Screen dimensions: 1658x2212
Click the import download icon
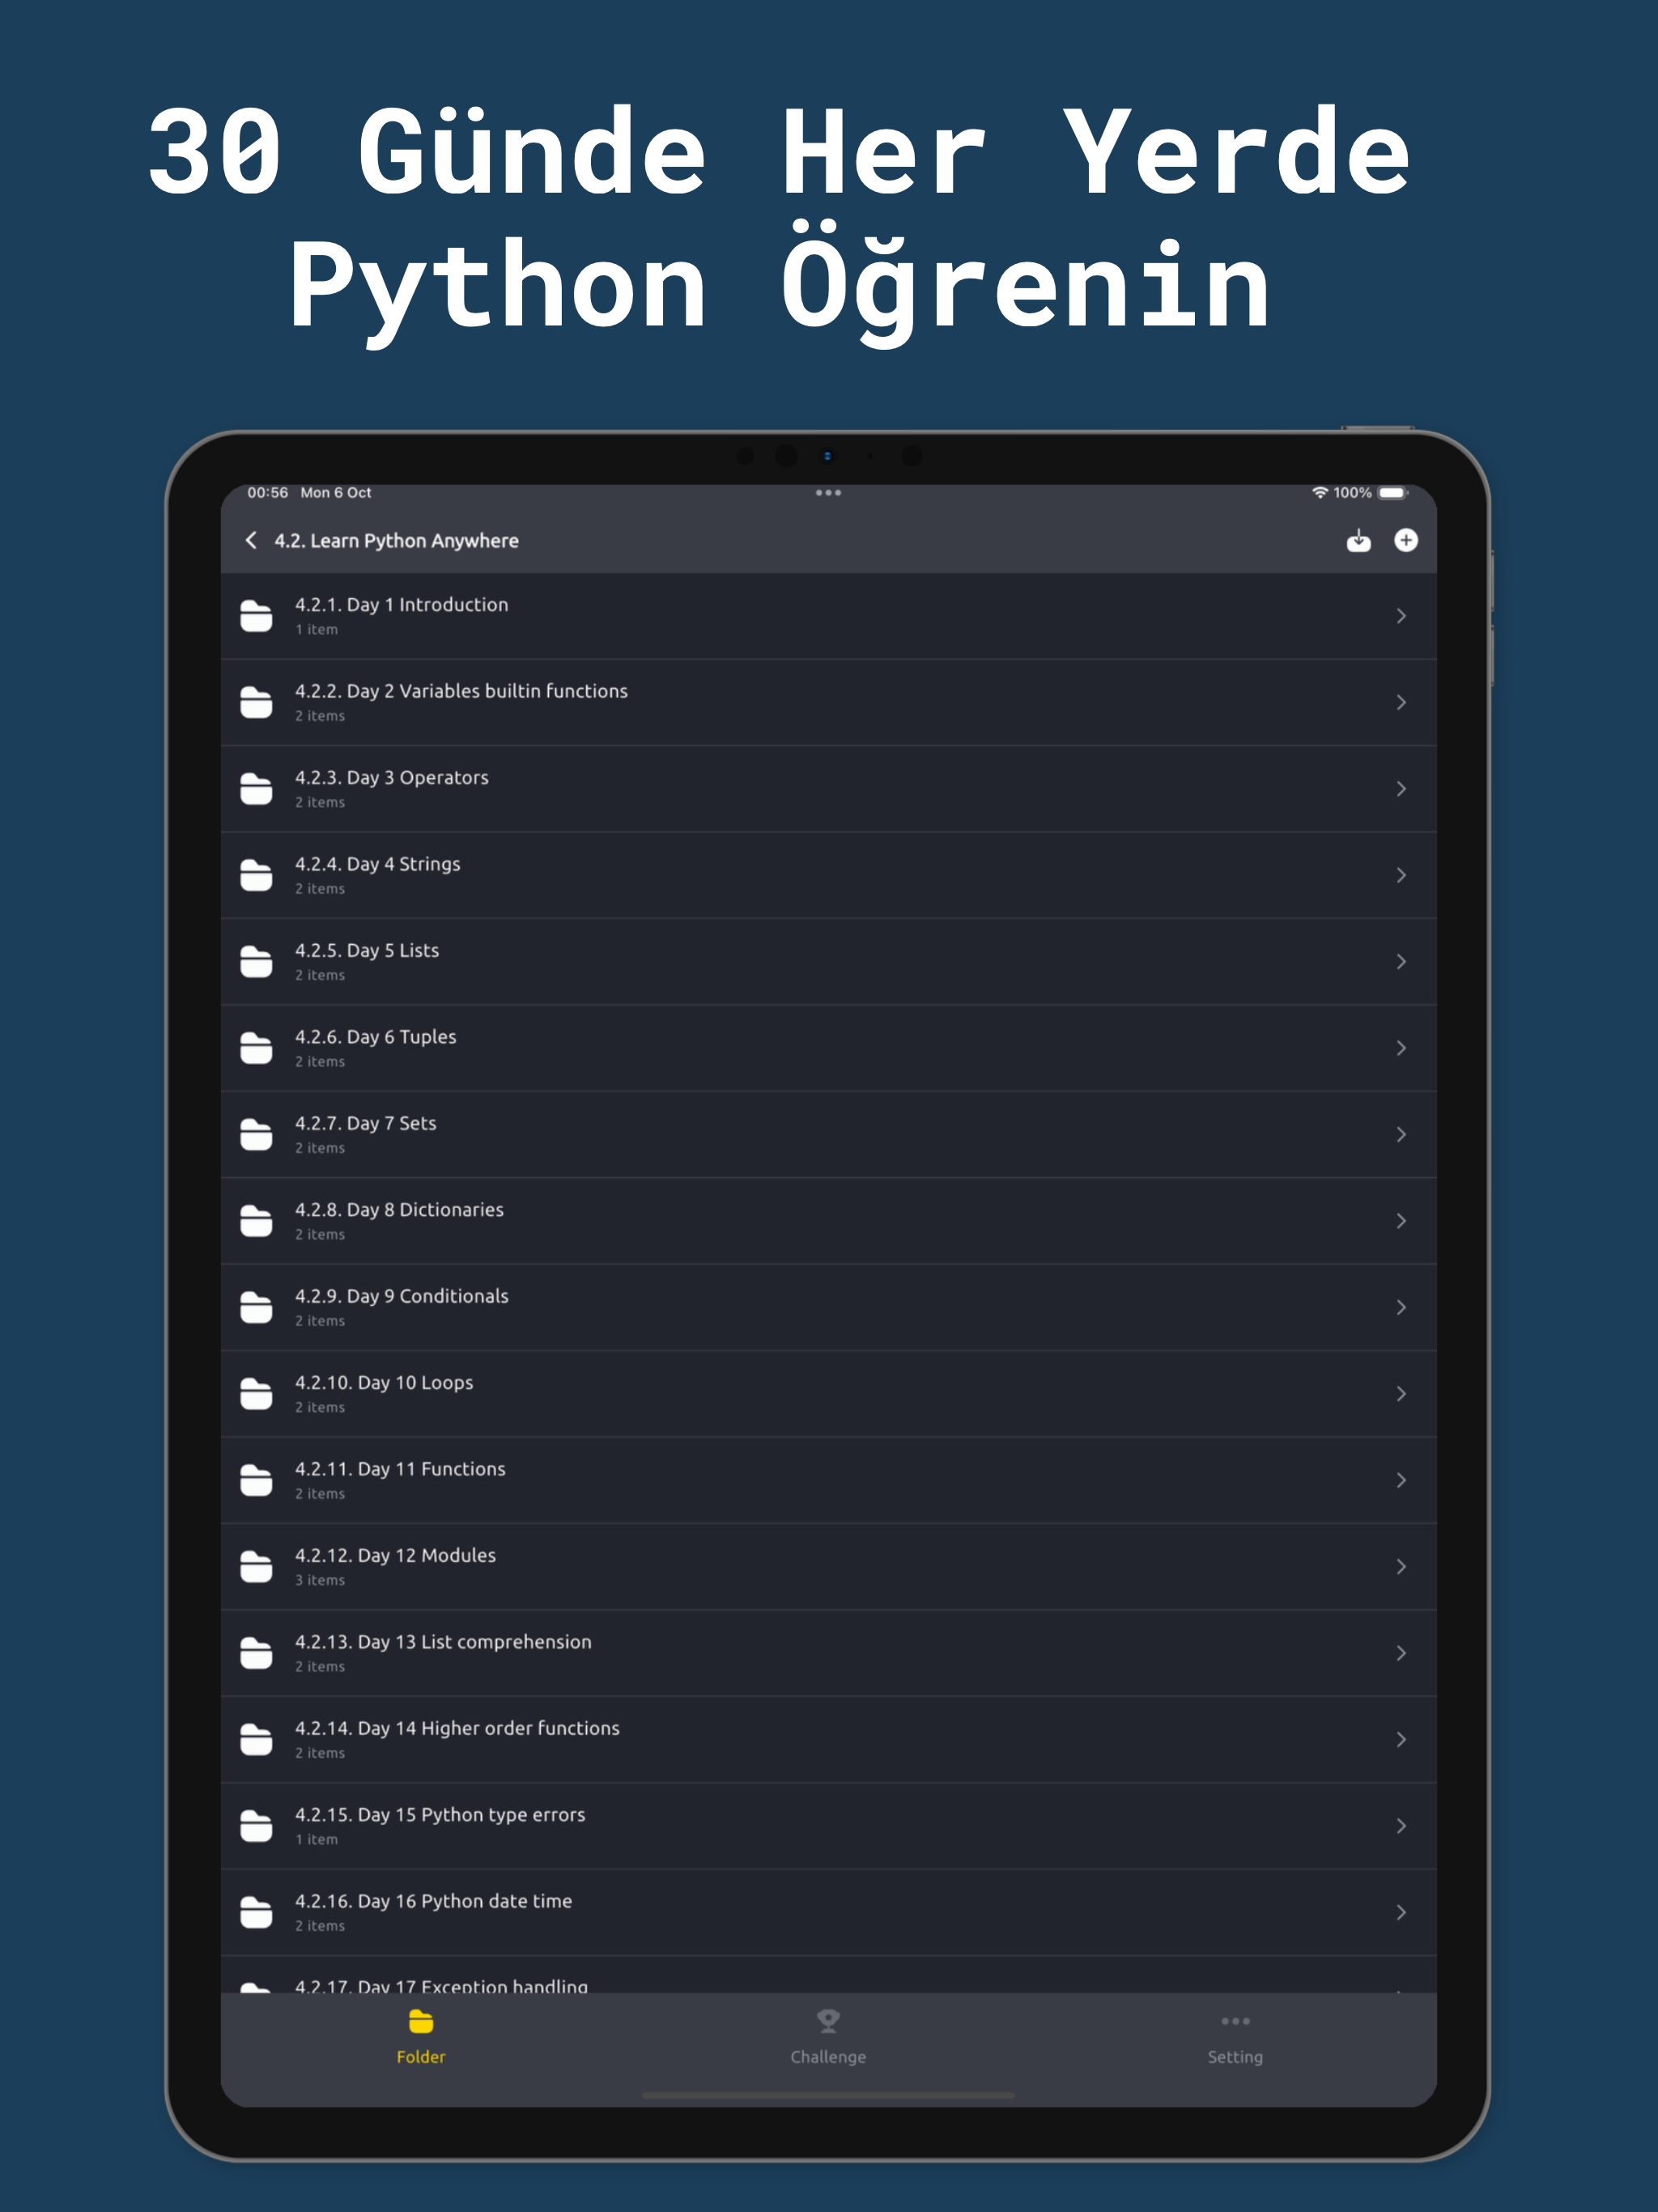coord(1358,541)
